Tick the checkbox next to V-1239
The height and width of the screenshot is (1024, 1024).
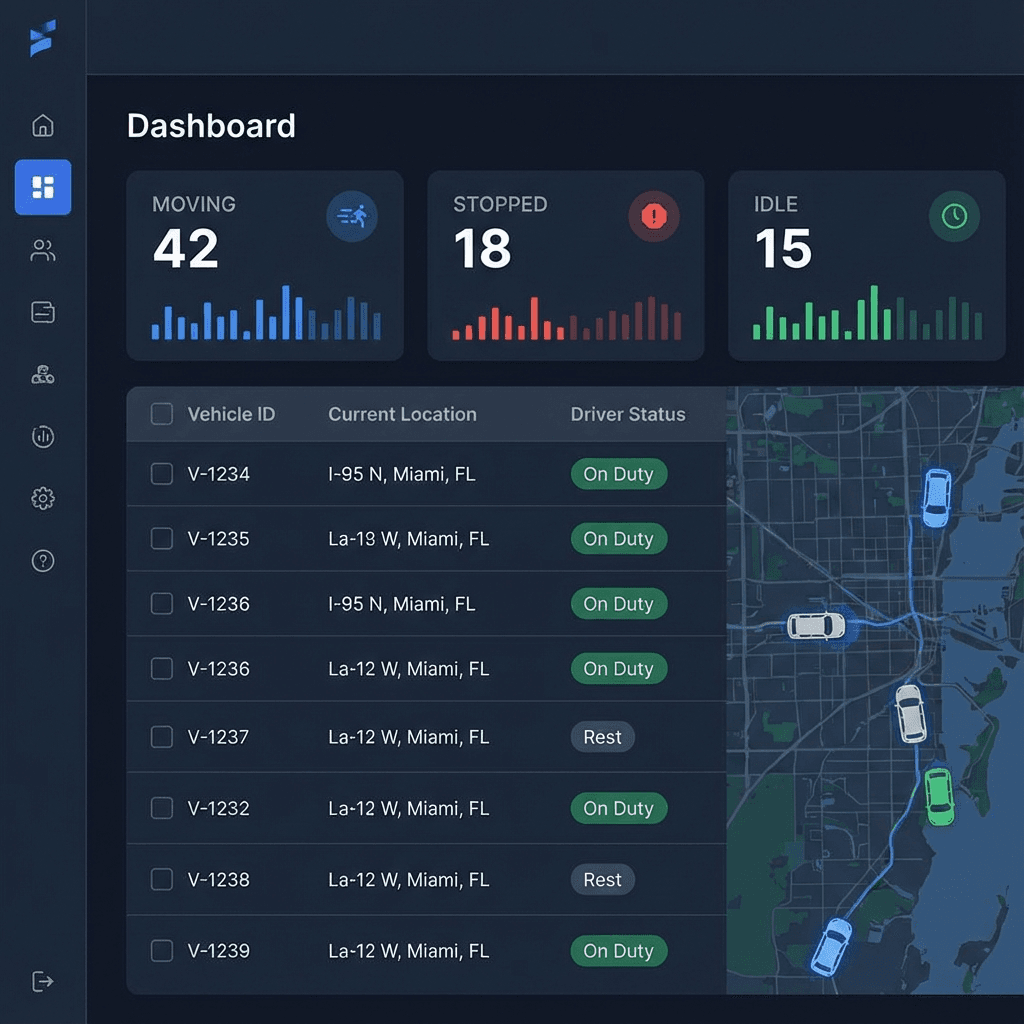[161, 951]
